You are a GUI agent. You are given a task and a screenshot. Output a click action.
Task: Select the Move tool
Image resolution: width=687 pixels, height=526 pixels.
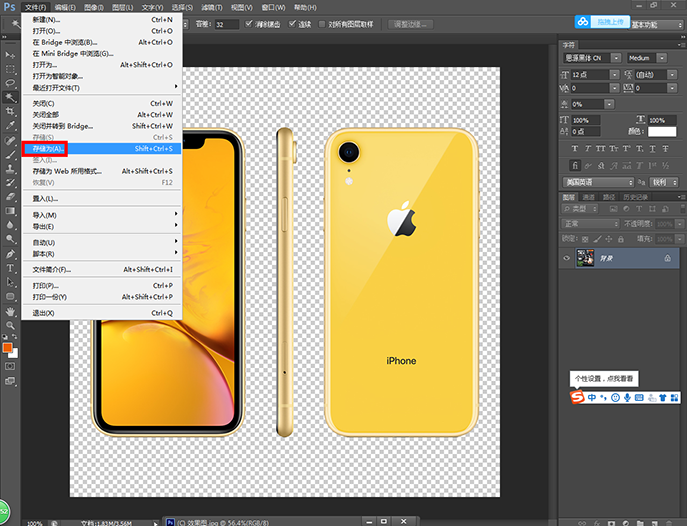coord(10,55)
